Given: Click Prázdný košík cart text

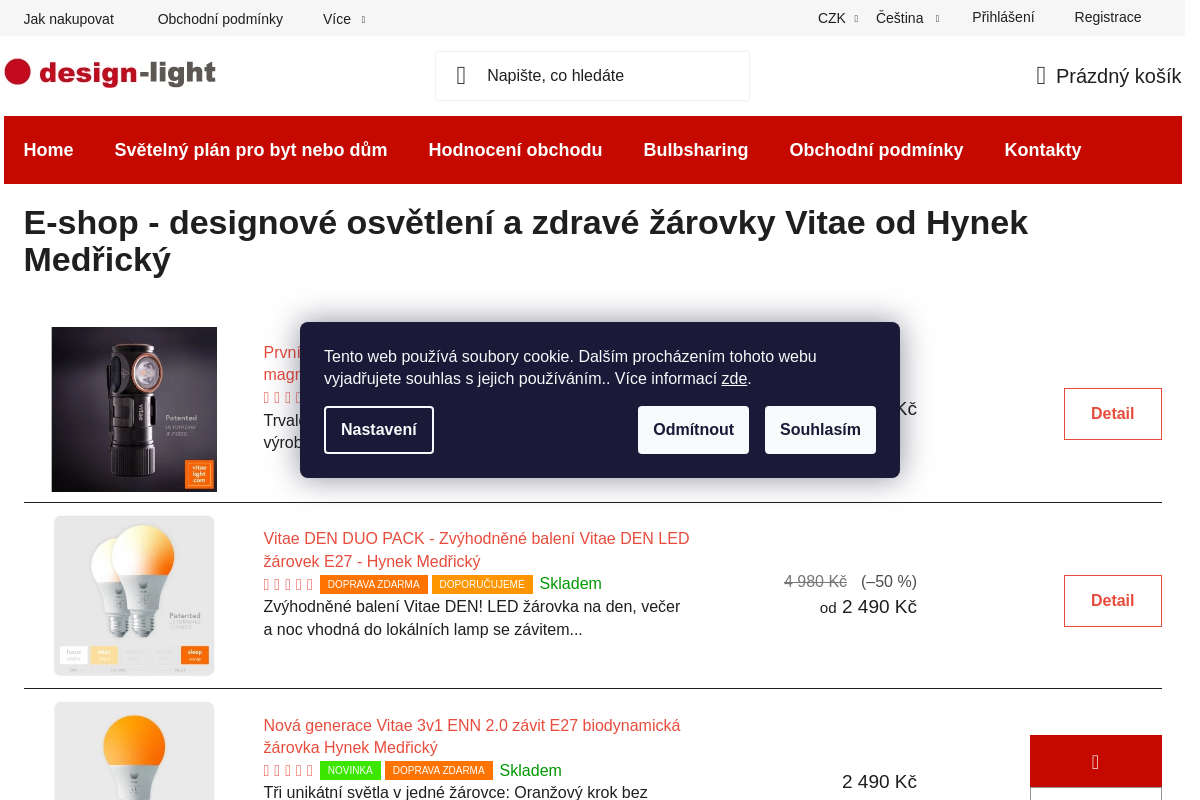Looking at the screenshot, I should coord(1118,76).
